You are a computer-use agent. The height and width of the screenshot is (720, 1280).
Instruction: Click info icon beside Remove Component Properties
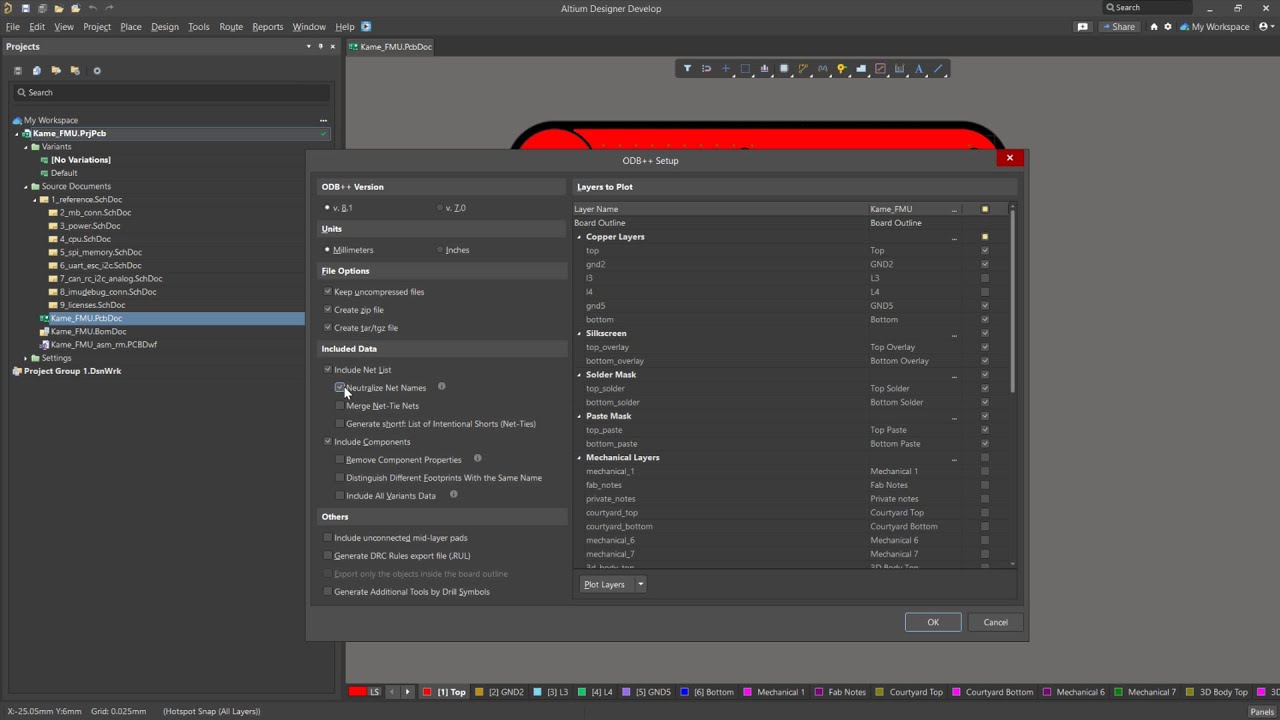click(477, 459)
